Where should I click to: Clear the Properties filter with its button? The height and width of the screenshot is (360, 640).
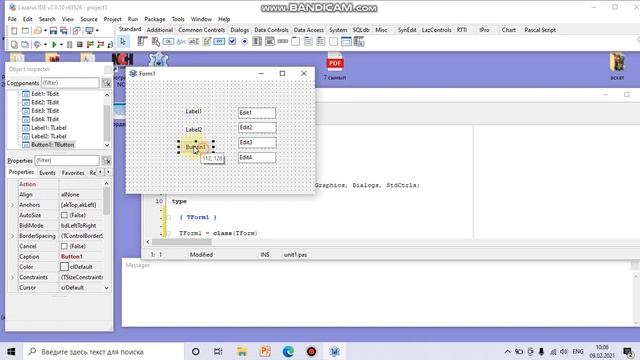(x=107, y=160)
